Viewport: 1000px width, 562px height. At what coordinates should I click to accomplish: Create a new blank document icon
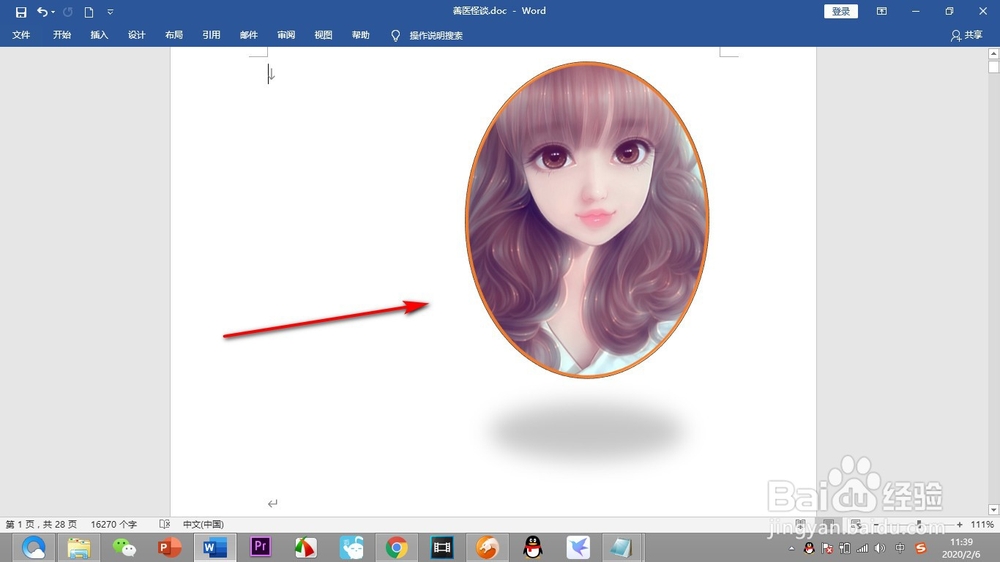89,11
